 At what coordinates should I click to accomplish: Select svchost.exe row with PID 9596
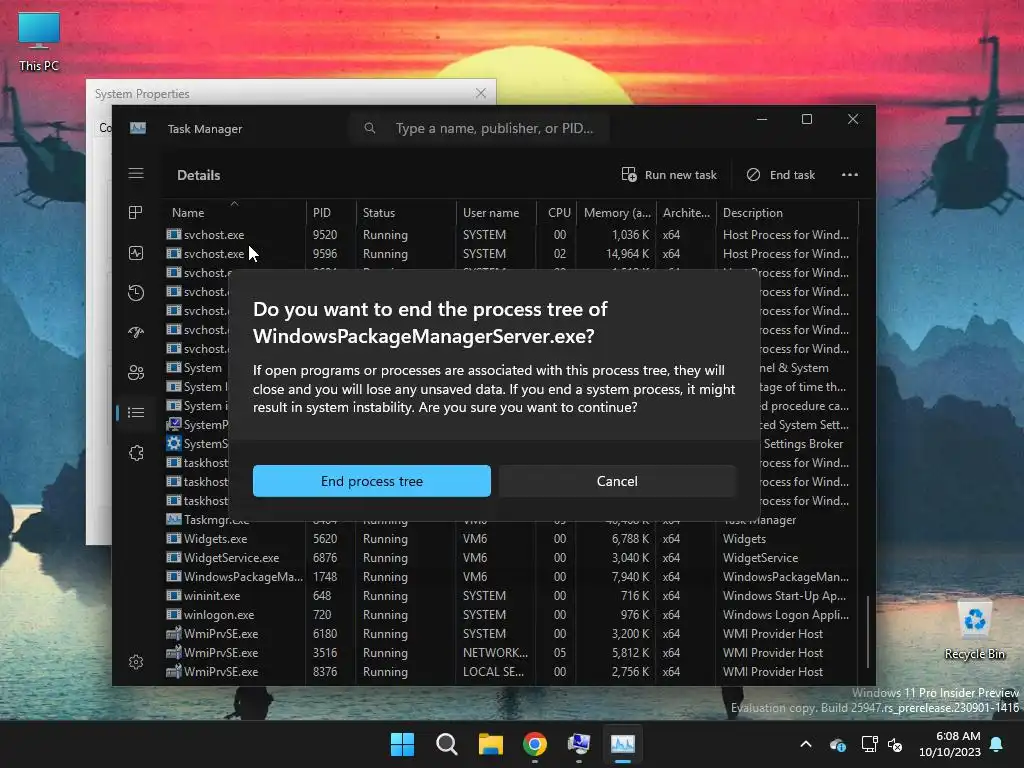(511, 253)
